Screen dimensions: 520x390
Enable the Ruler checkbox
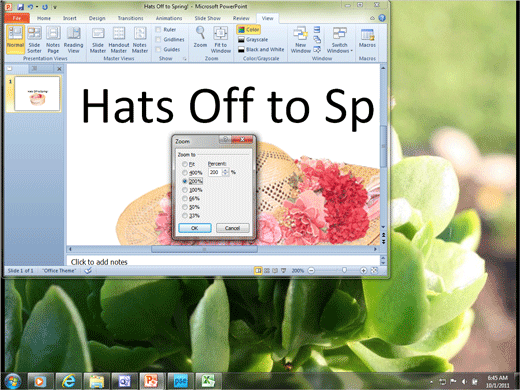(158, 30)
